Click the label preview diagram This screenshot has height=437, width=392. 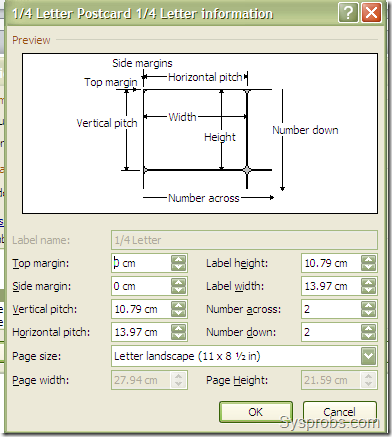[200, 133]
